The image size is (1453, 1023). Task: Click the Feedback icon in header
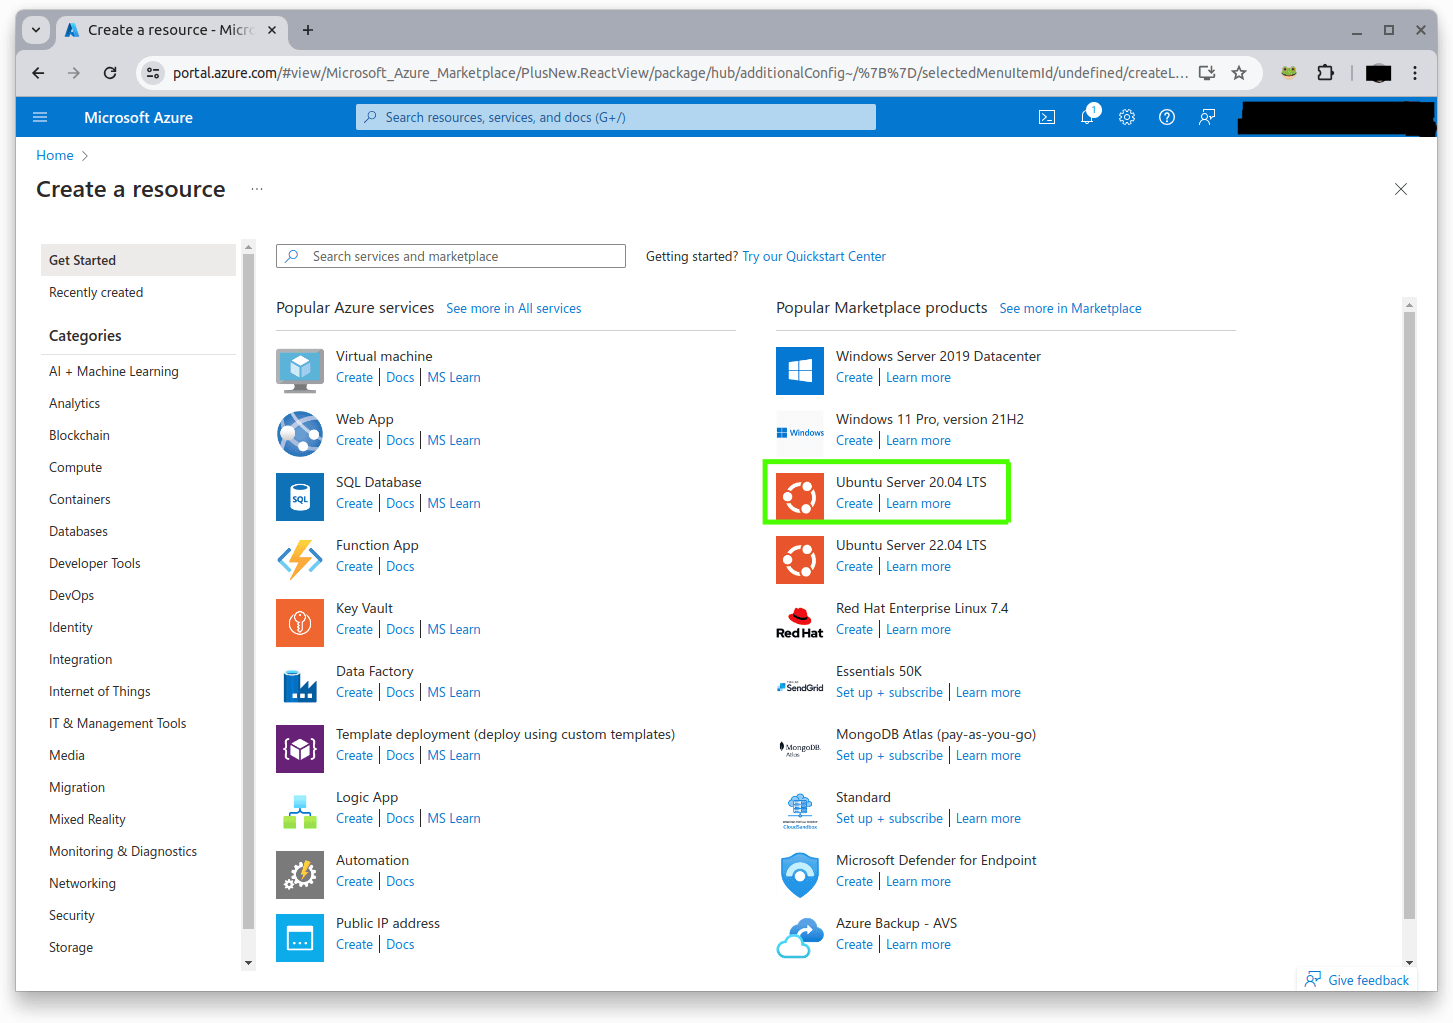1207,117
